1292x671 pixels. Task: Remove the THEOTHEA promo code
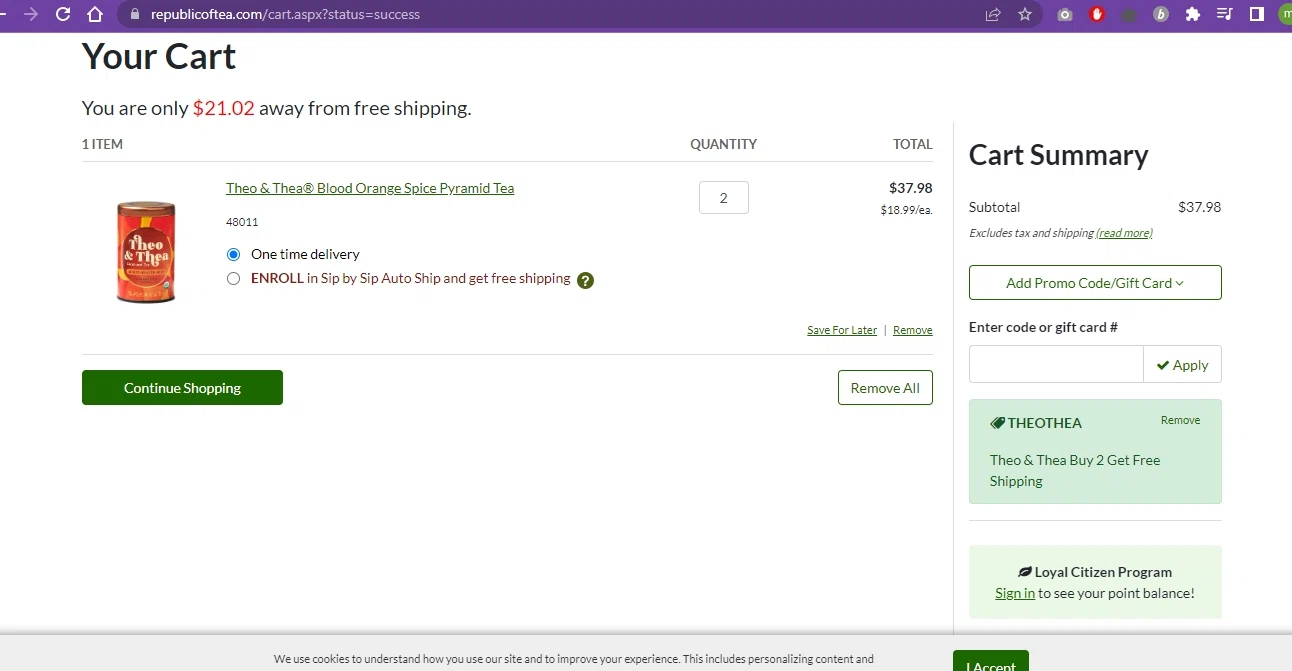[1180, 420]
